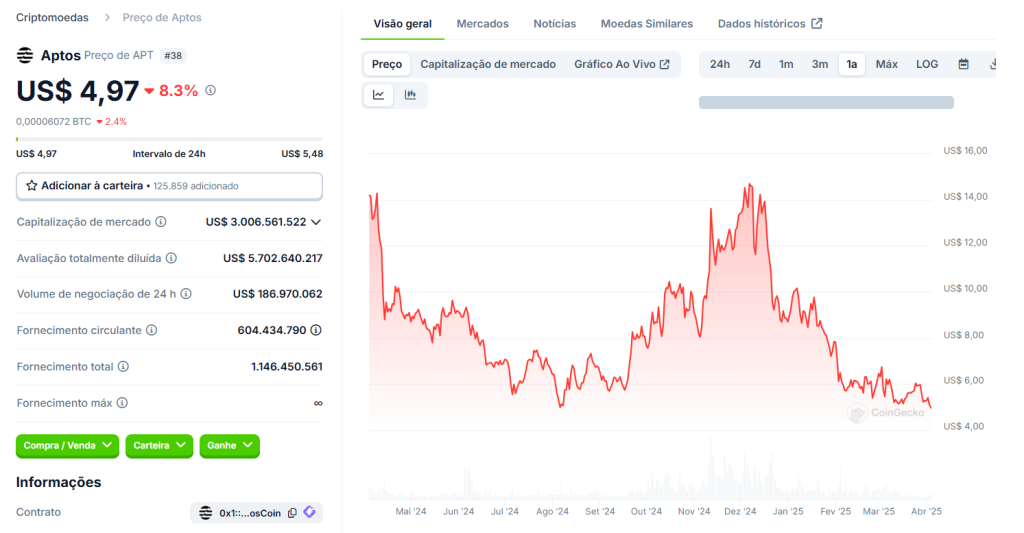Select Capitalização de mercado chart toggle
The width and height of the screenshot is (1024, 533).
pyautogui.click(x=488, y=64)
